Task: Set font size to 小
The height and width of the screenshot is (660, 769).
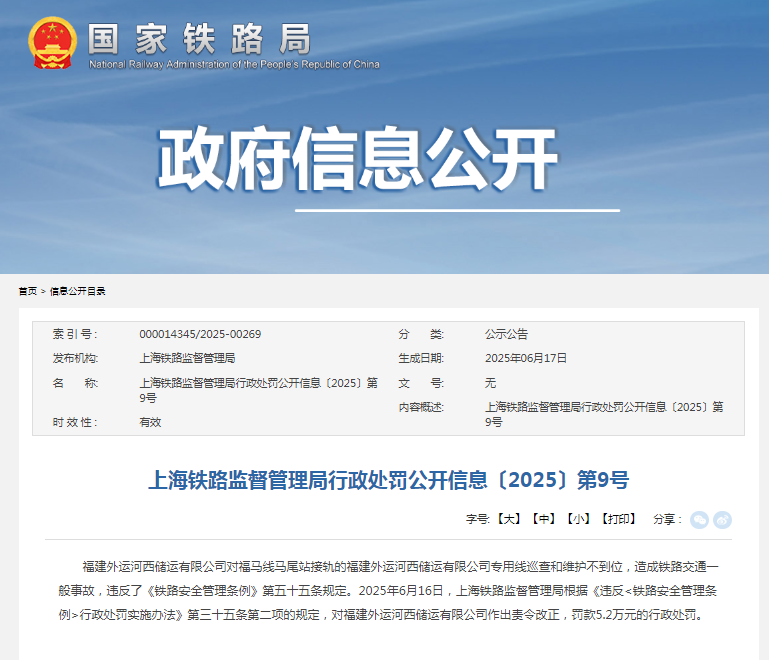Action: [577, 519]
